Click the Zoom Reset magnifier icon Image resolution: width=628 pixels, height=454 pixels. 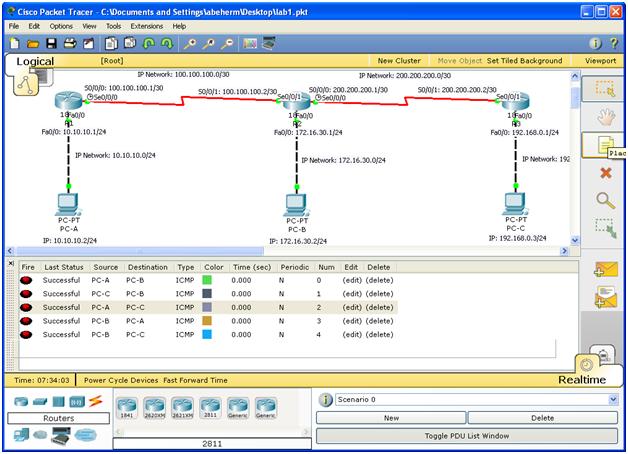(208, 43)
